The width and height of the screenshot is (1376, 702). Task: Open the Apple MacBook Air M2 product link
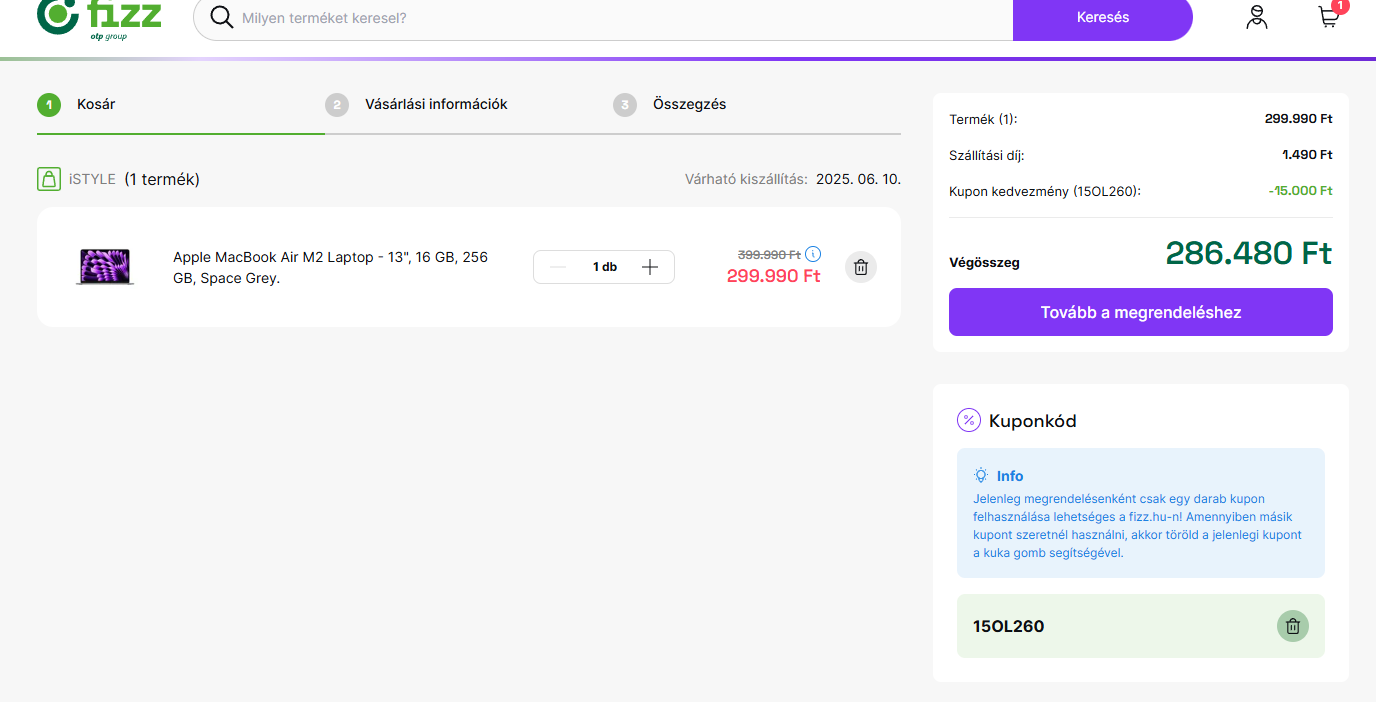(x=330, y=267)
